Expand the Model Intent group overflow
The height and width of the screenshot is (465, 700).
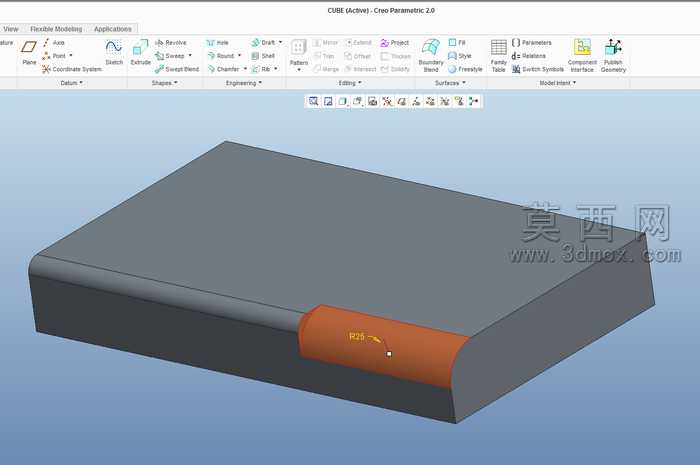[558, 83]
